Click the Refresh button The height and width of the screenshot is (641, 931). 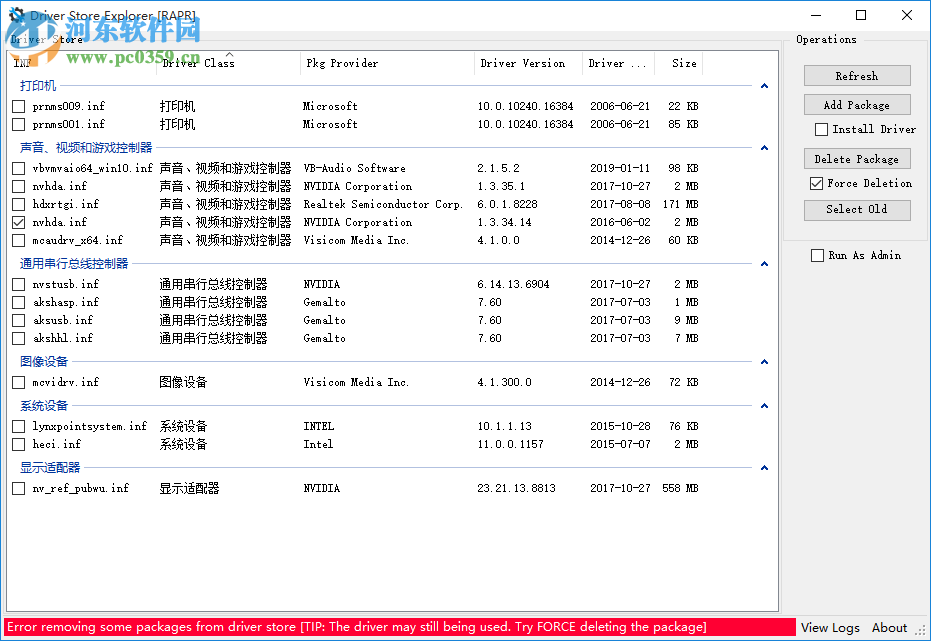pos(857,75)
